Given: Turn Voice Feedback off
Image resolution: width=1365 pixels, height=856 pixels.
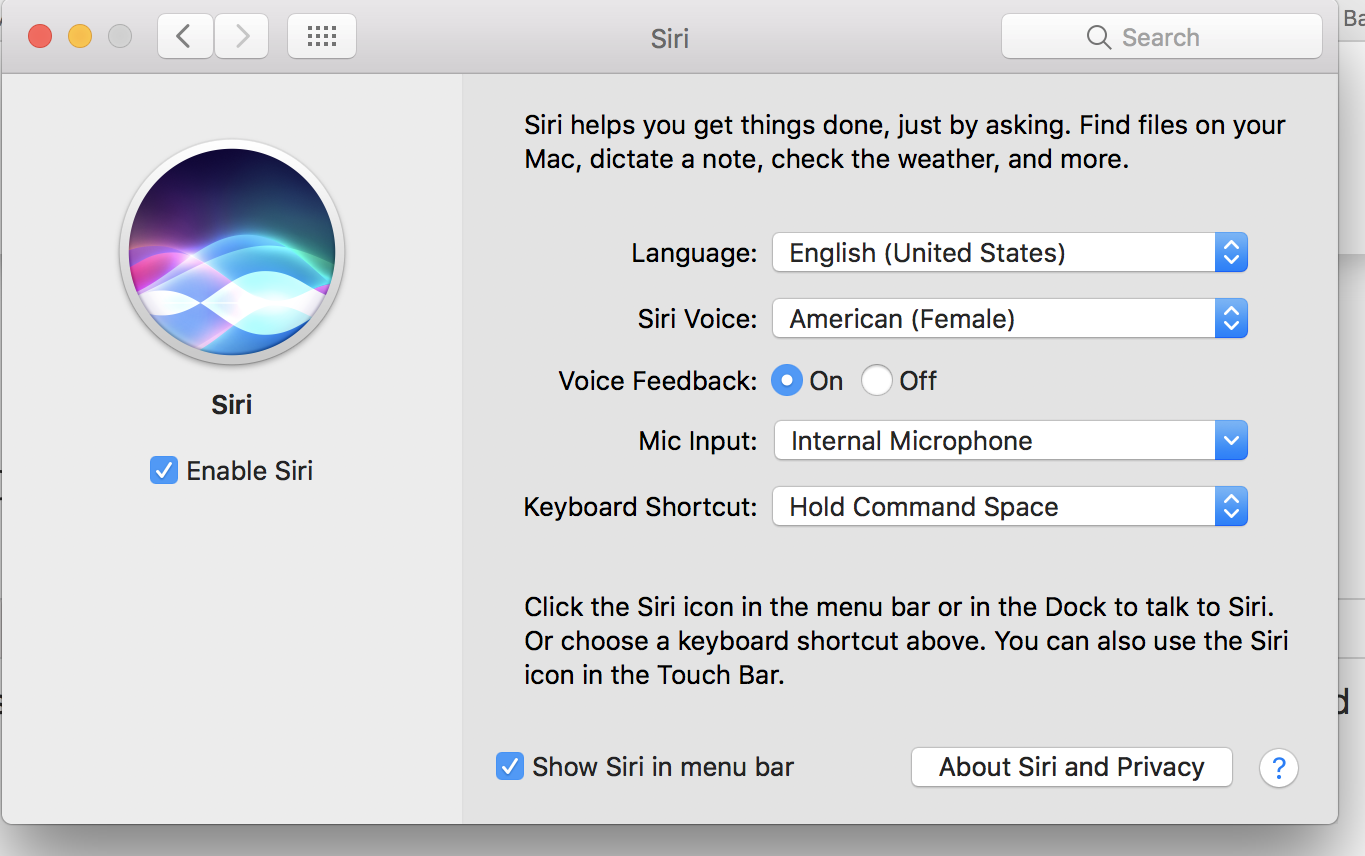Looking at the screenshot, I should [x=877, y=381].
